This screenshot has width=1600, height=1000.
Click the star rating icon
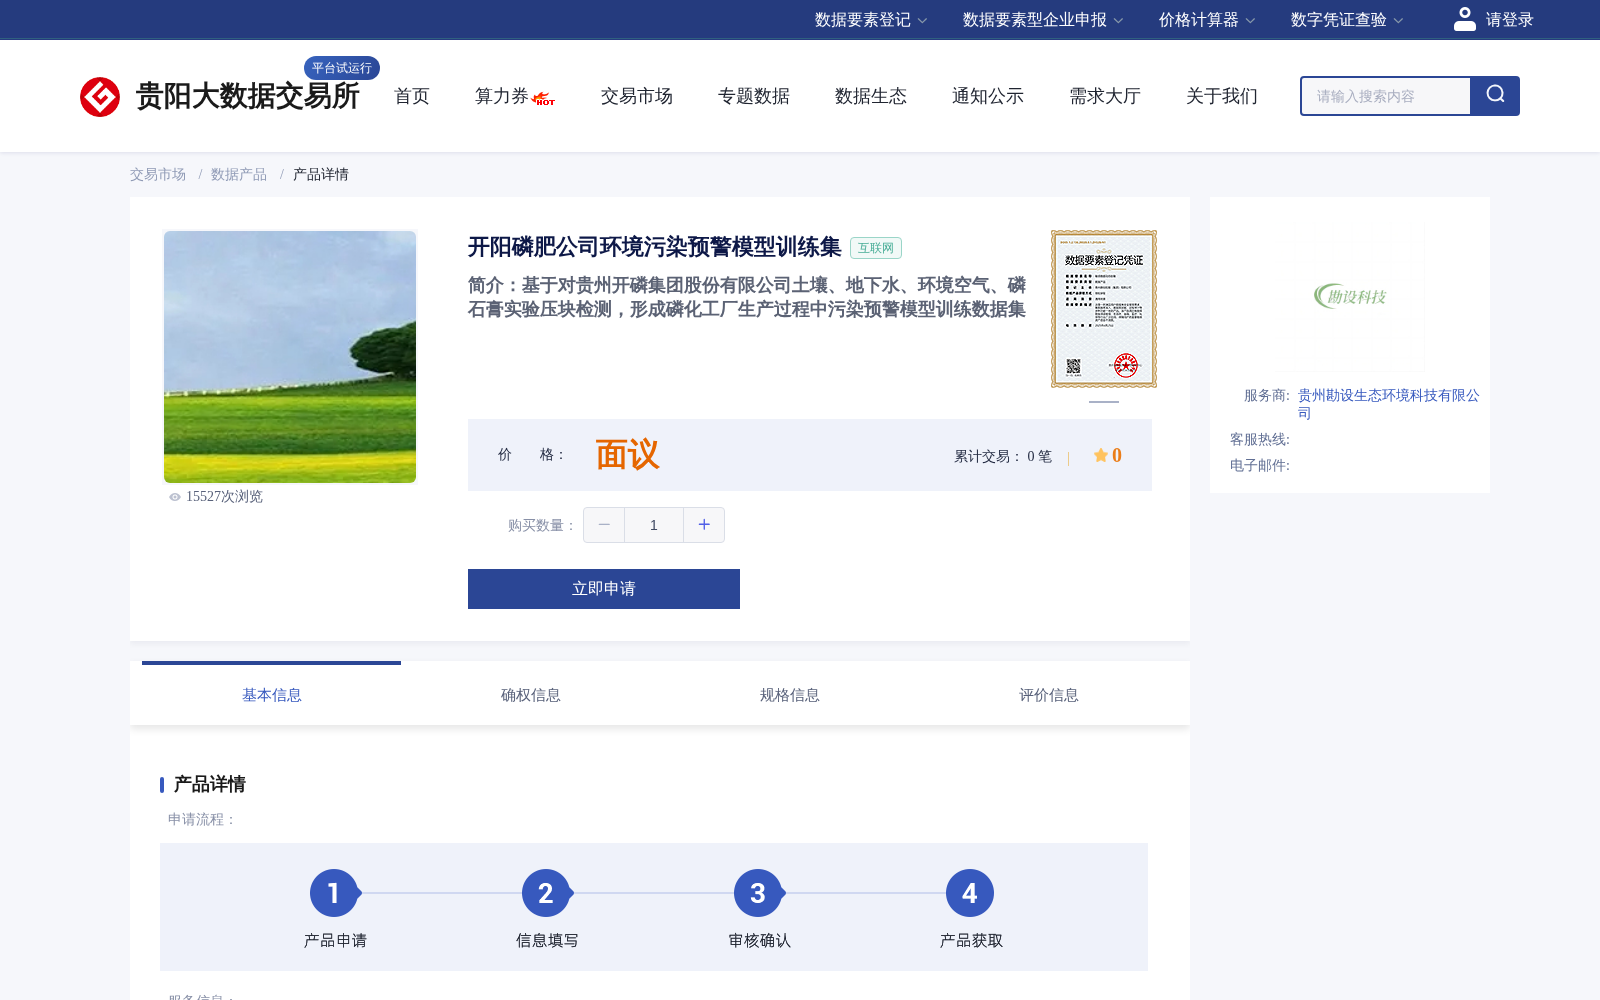[1100, 456]
